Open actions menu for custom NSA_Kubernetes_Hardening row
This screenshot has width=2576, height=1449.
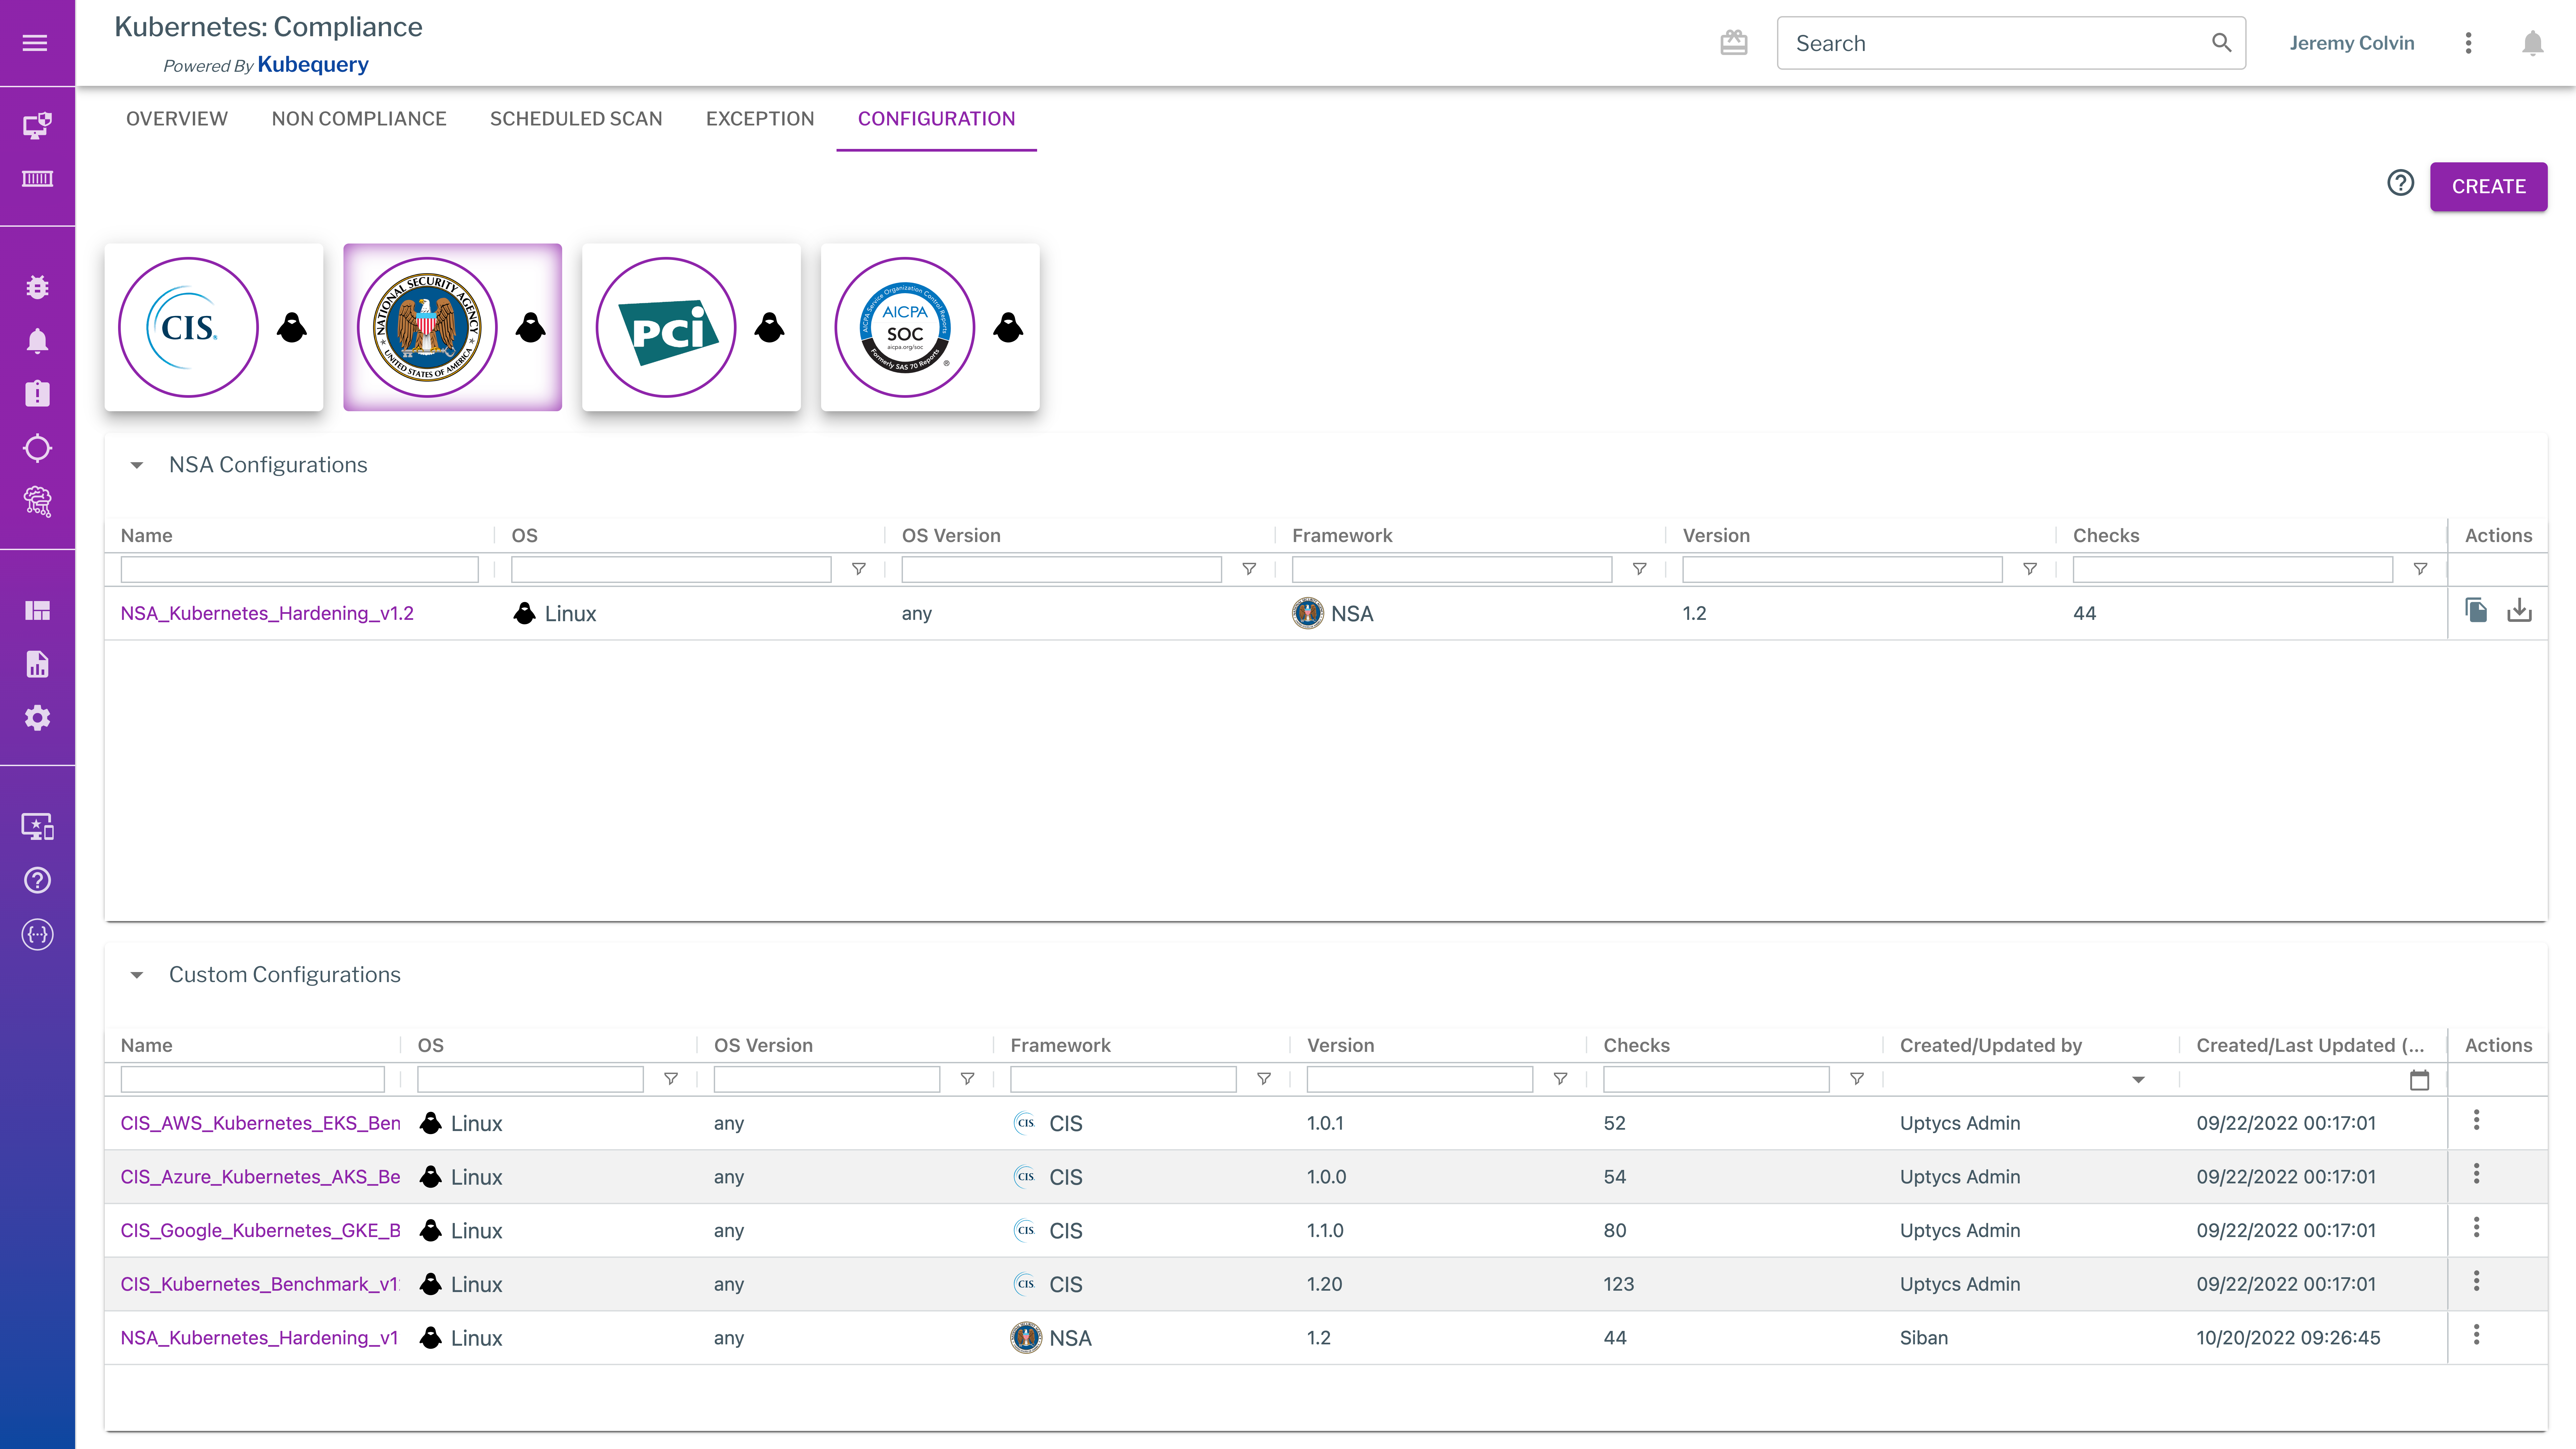point(2476,1335)
